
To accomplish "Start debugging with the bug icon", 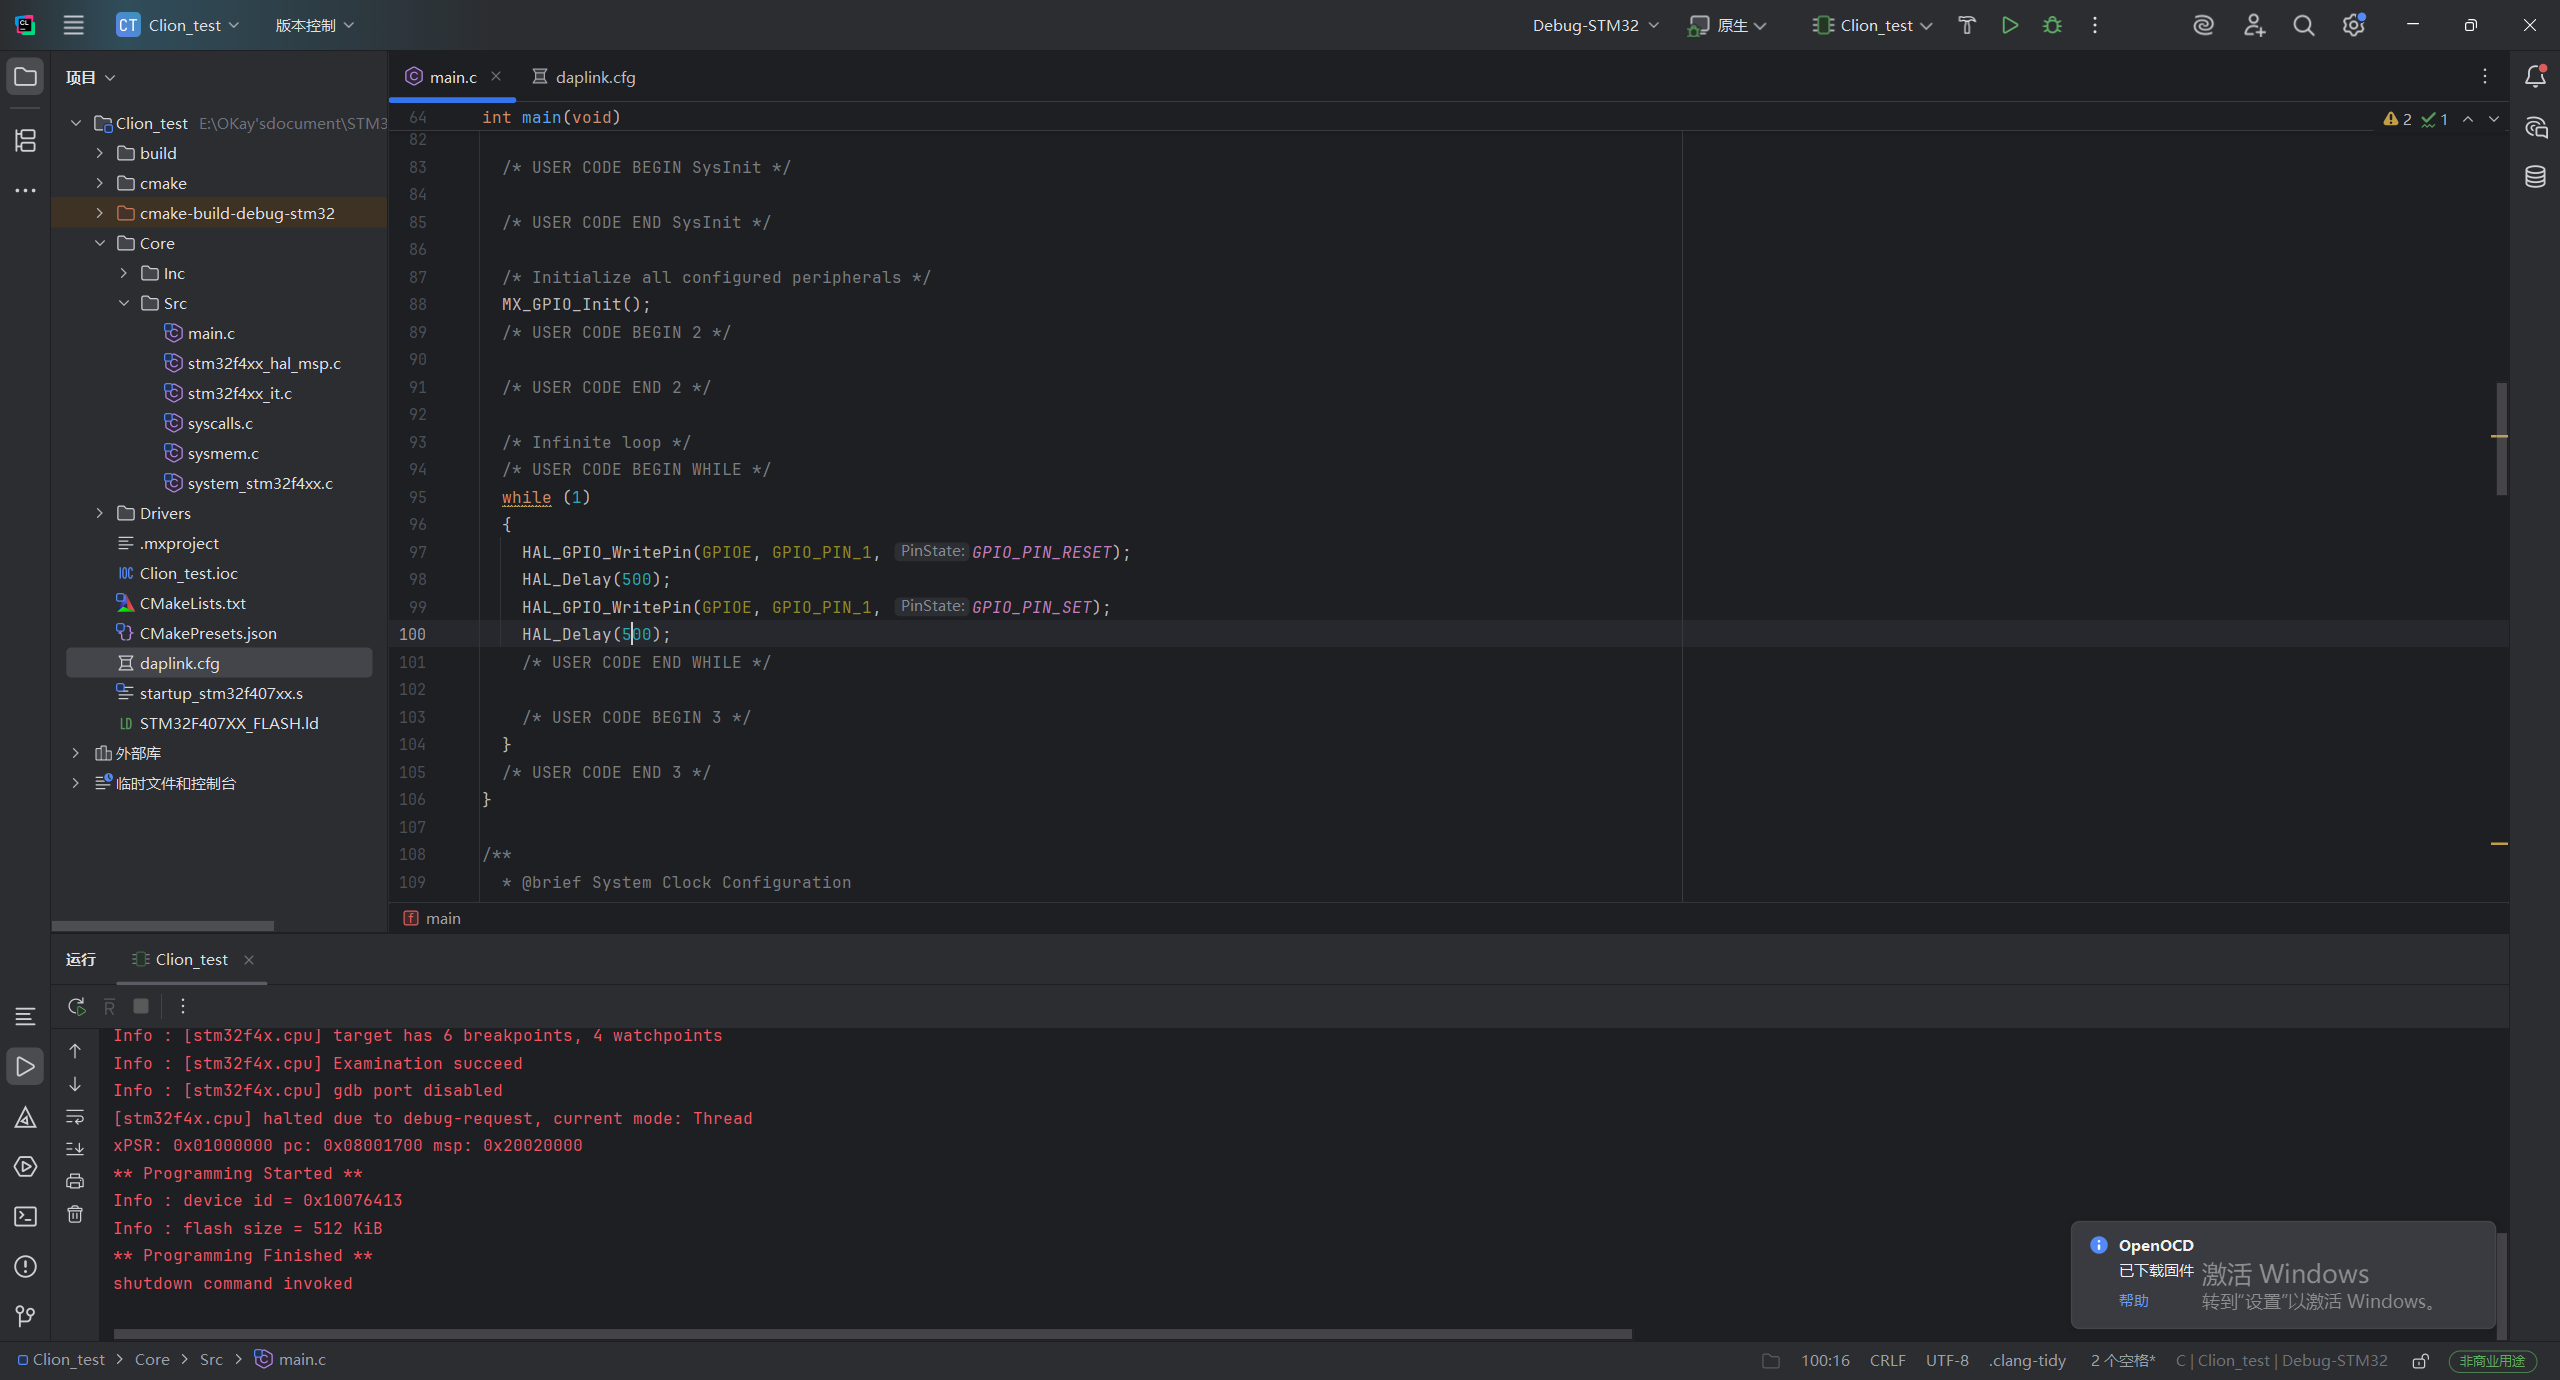I will (2052, 25).
